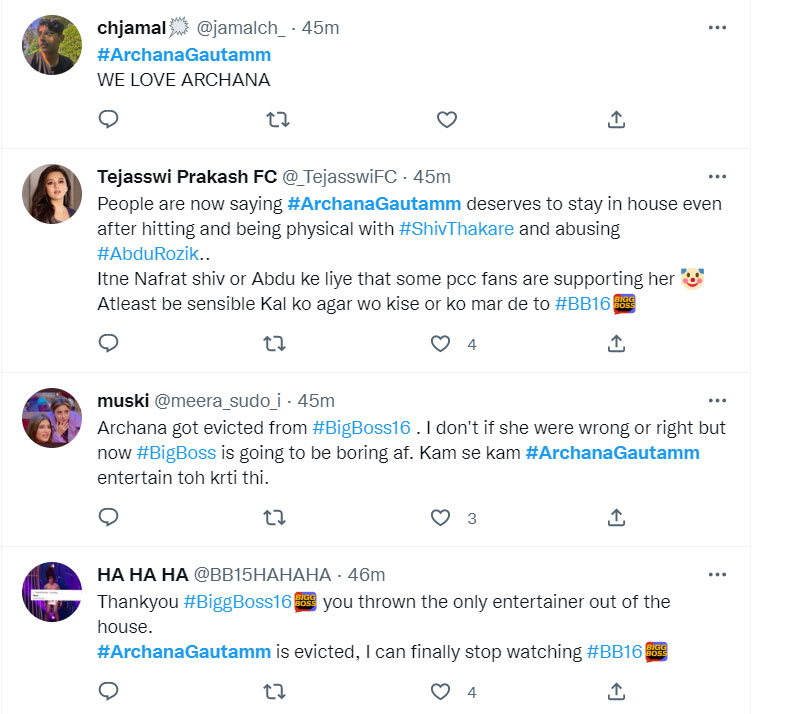Reply to Tejasswi Prakash FC's tweet
This screenshot has width=788, height=714.
(x=109, y=344)
